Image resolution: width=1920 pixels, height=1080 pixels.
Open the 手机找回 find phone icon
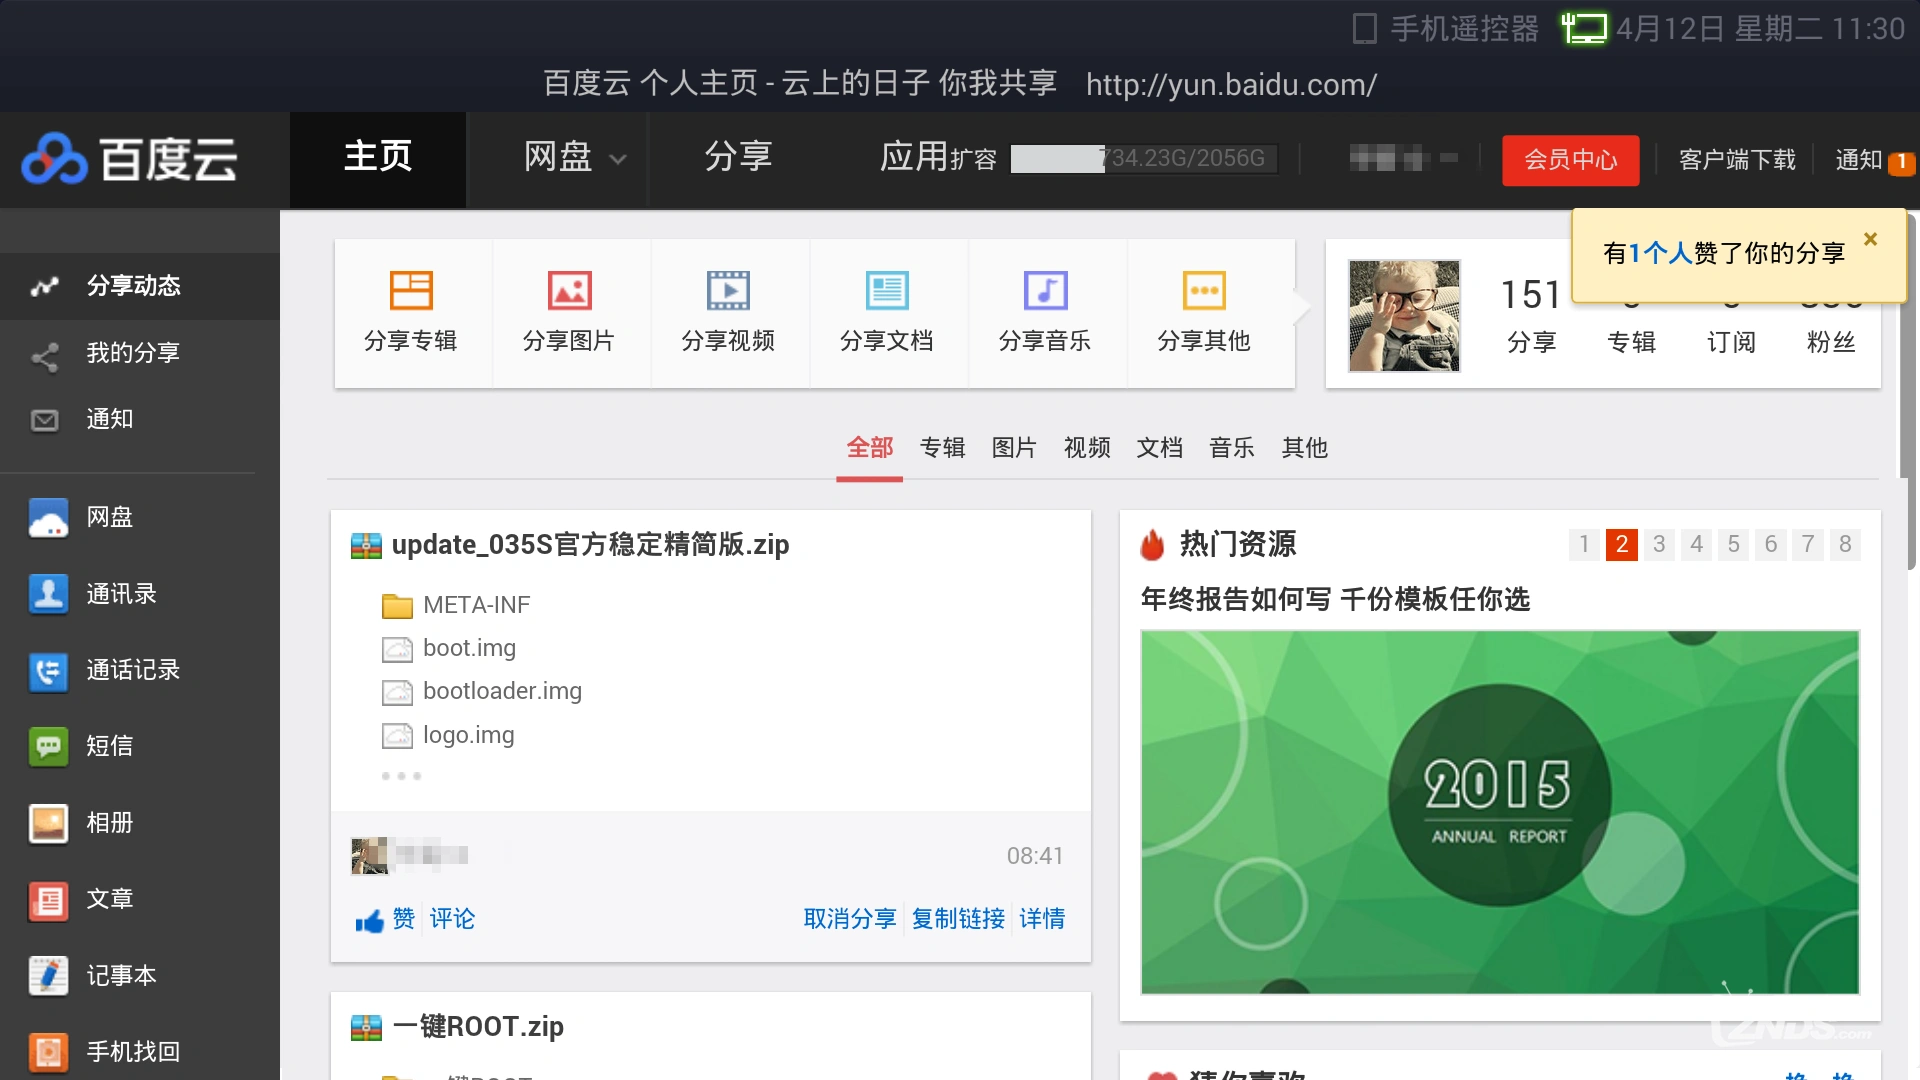coord(48,1052)
